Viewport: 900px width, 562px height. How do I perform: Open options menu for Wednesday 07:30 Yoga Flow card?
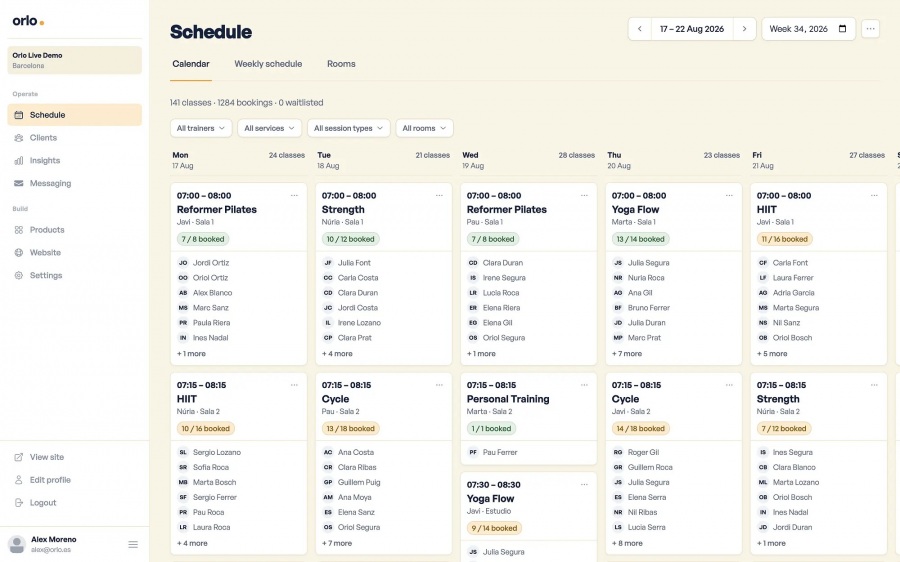584,485
